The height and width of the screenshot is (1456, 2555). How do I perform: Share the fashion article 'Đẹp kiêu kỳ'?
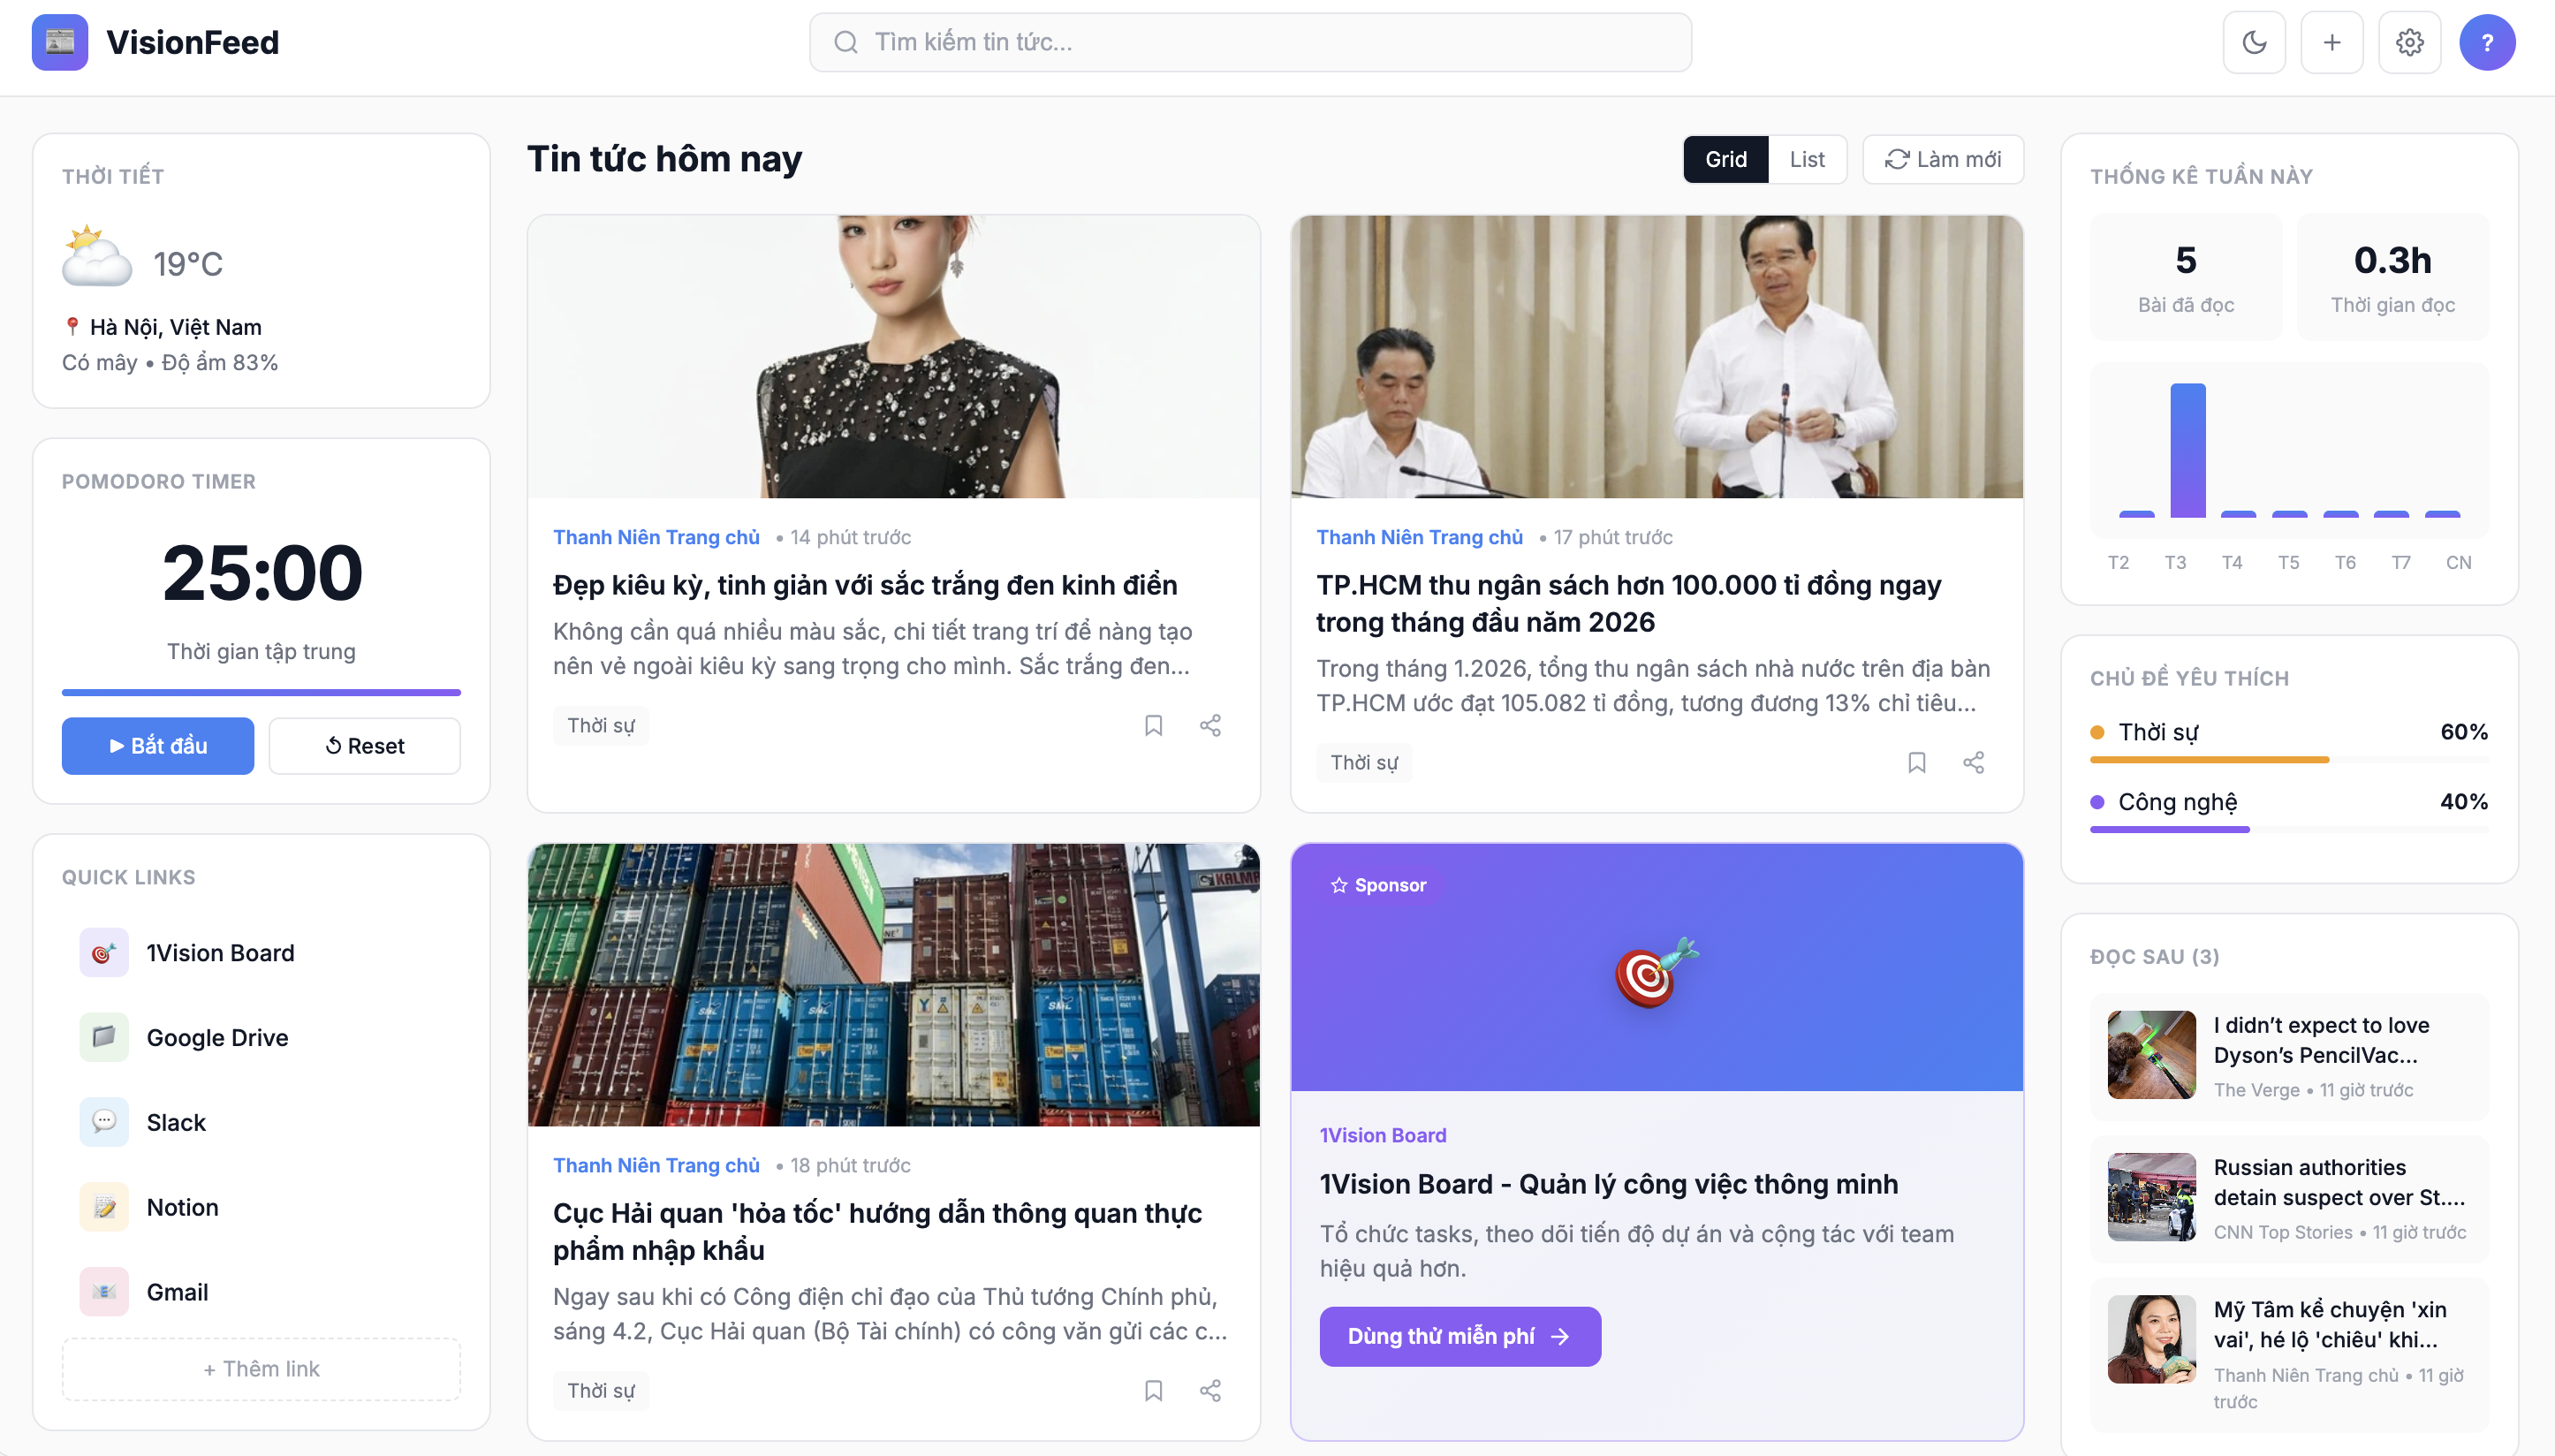1210,726
